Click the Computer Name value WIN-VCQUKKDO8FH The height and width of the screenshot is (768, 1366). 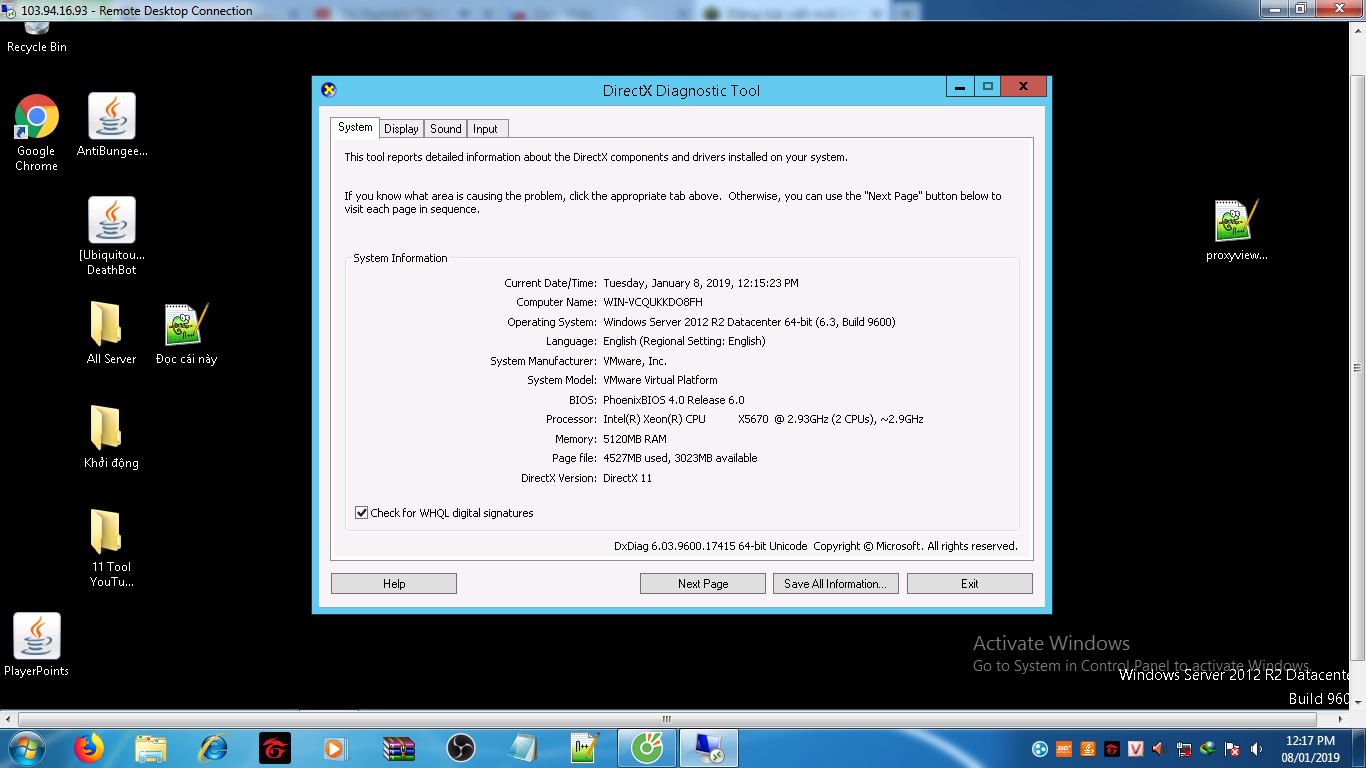653,302
